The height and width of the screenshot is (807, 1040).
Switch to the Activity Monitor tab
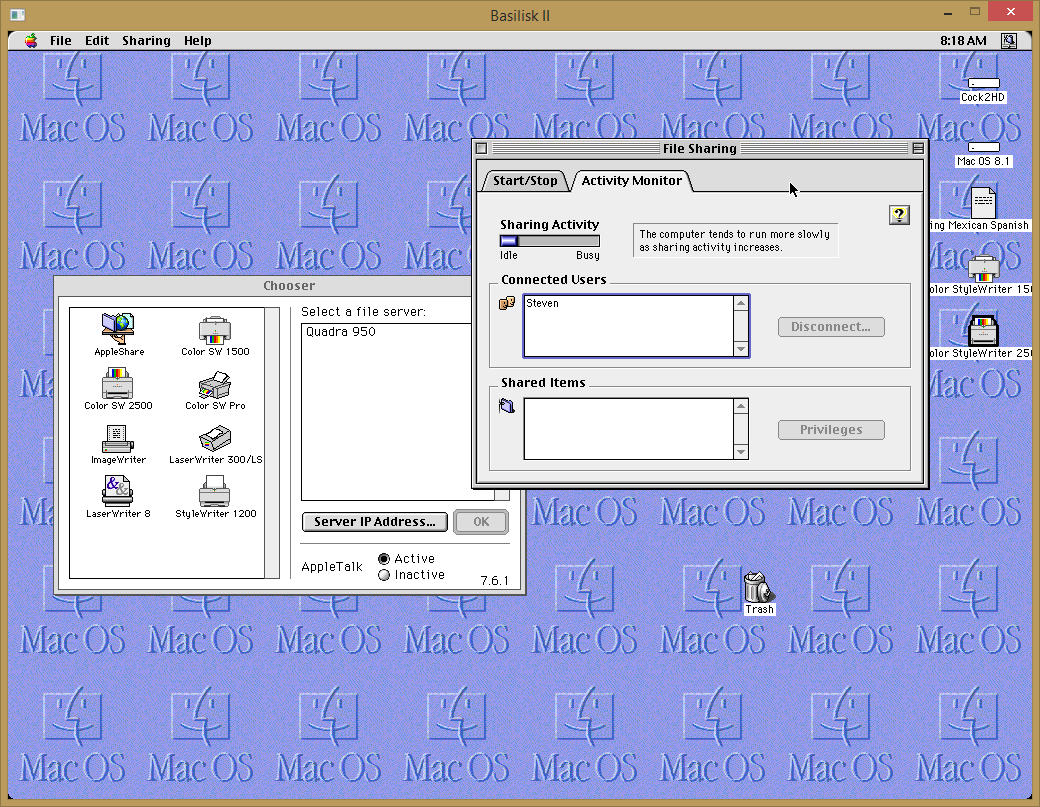click(631, 180)
